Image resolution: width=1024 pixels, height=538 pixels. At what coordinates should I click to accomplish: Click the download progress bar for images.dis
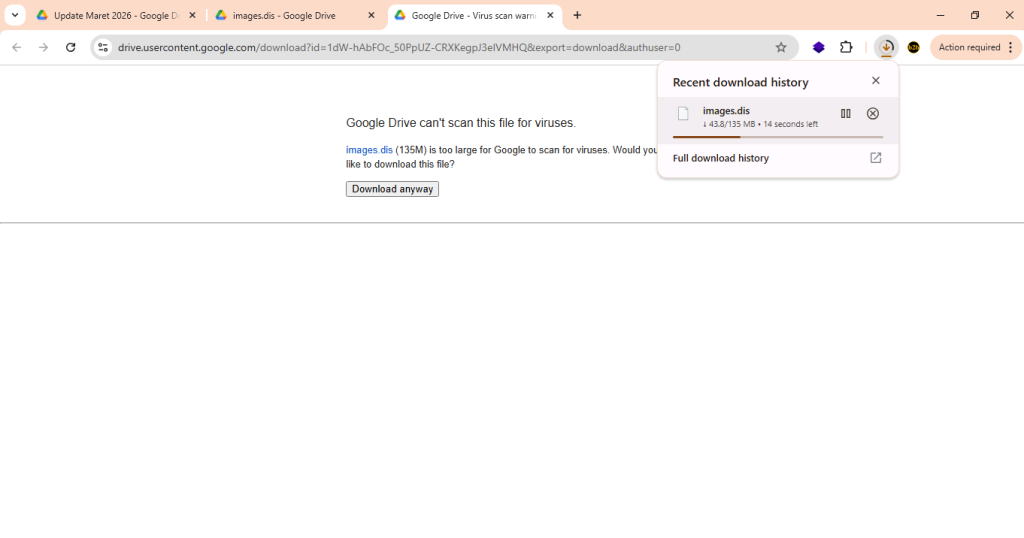pos(777,137)
